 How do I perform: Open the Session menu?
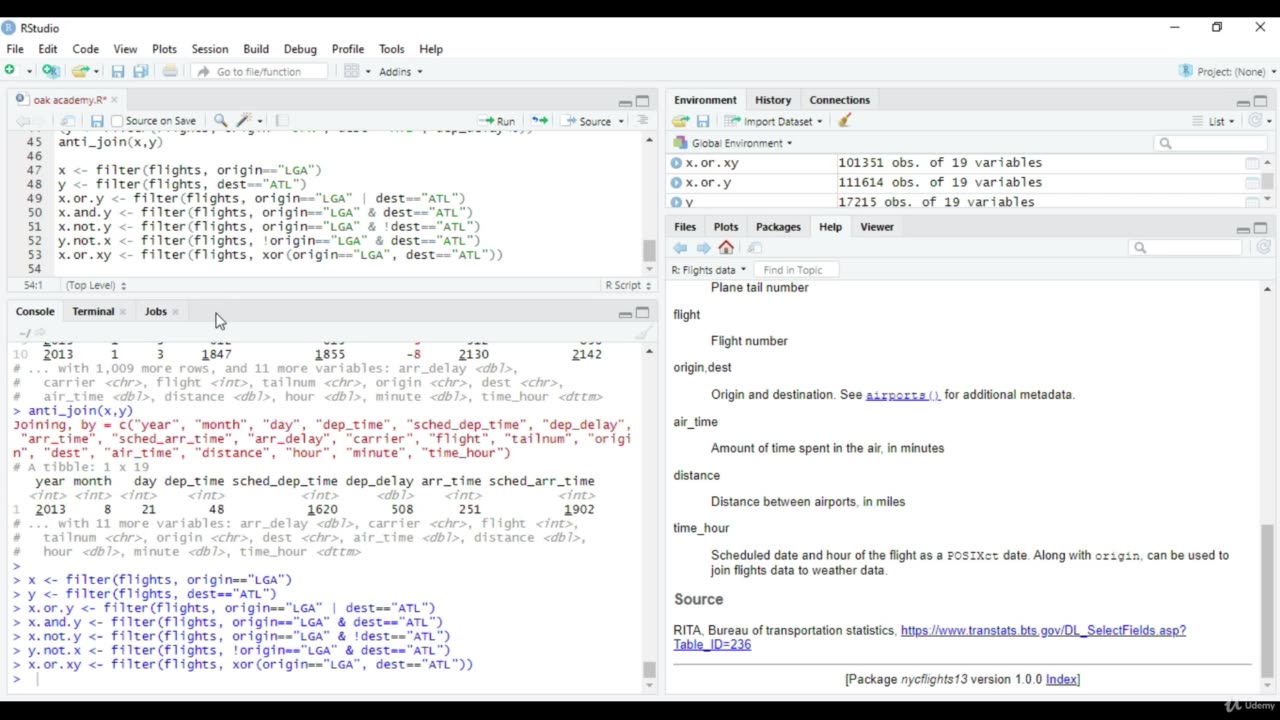click(x=210, y=49)
